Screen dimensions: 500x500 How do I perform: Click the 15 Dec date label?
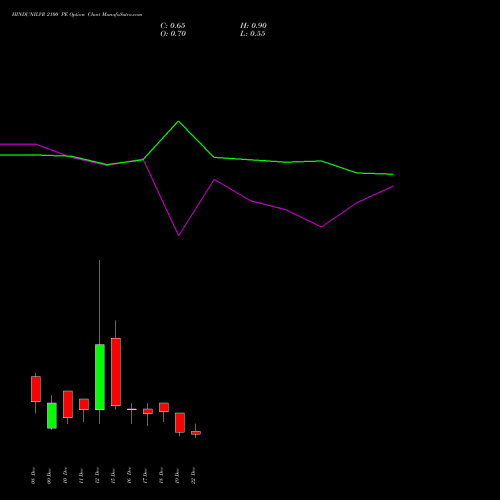113,476
